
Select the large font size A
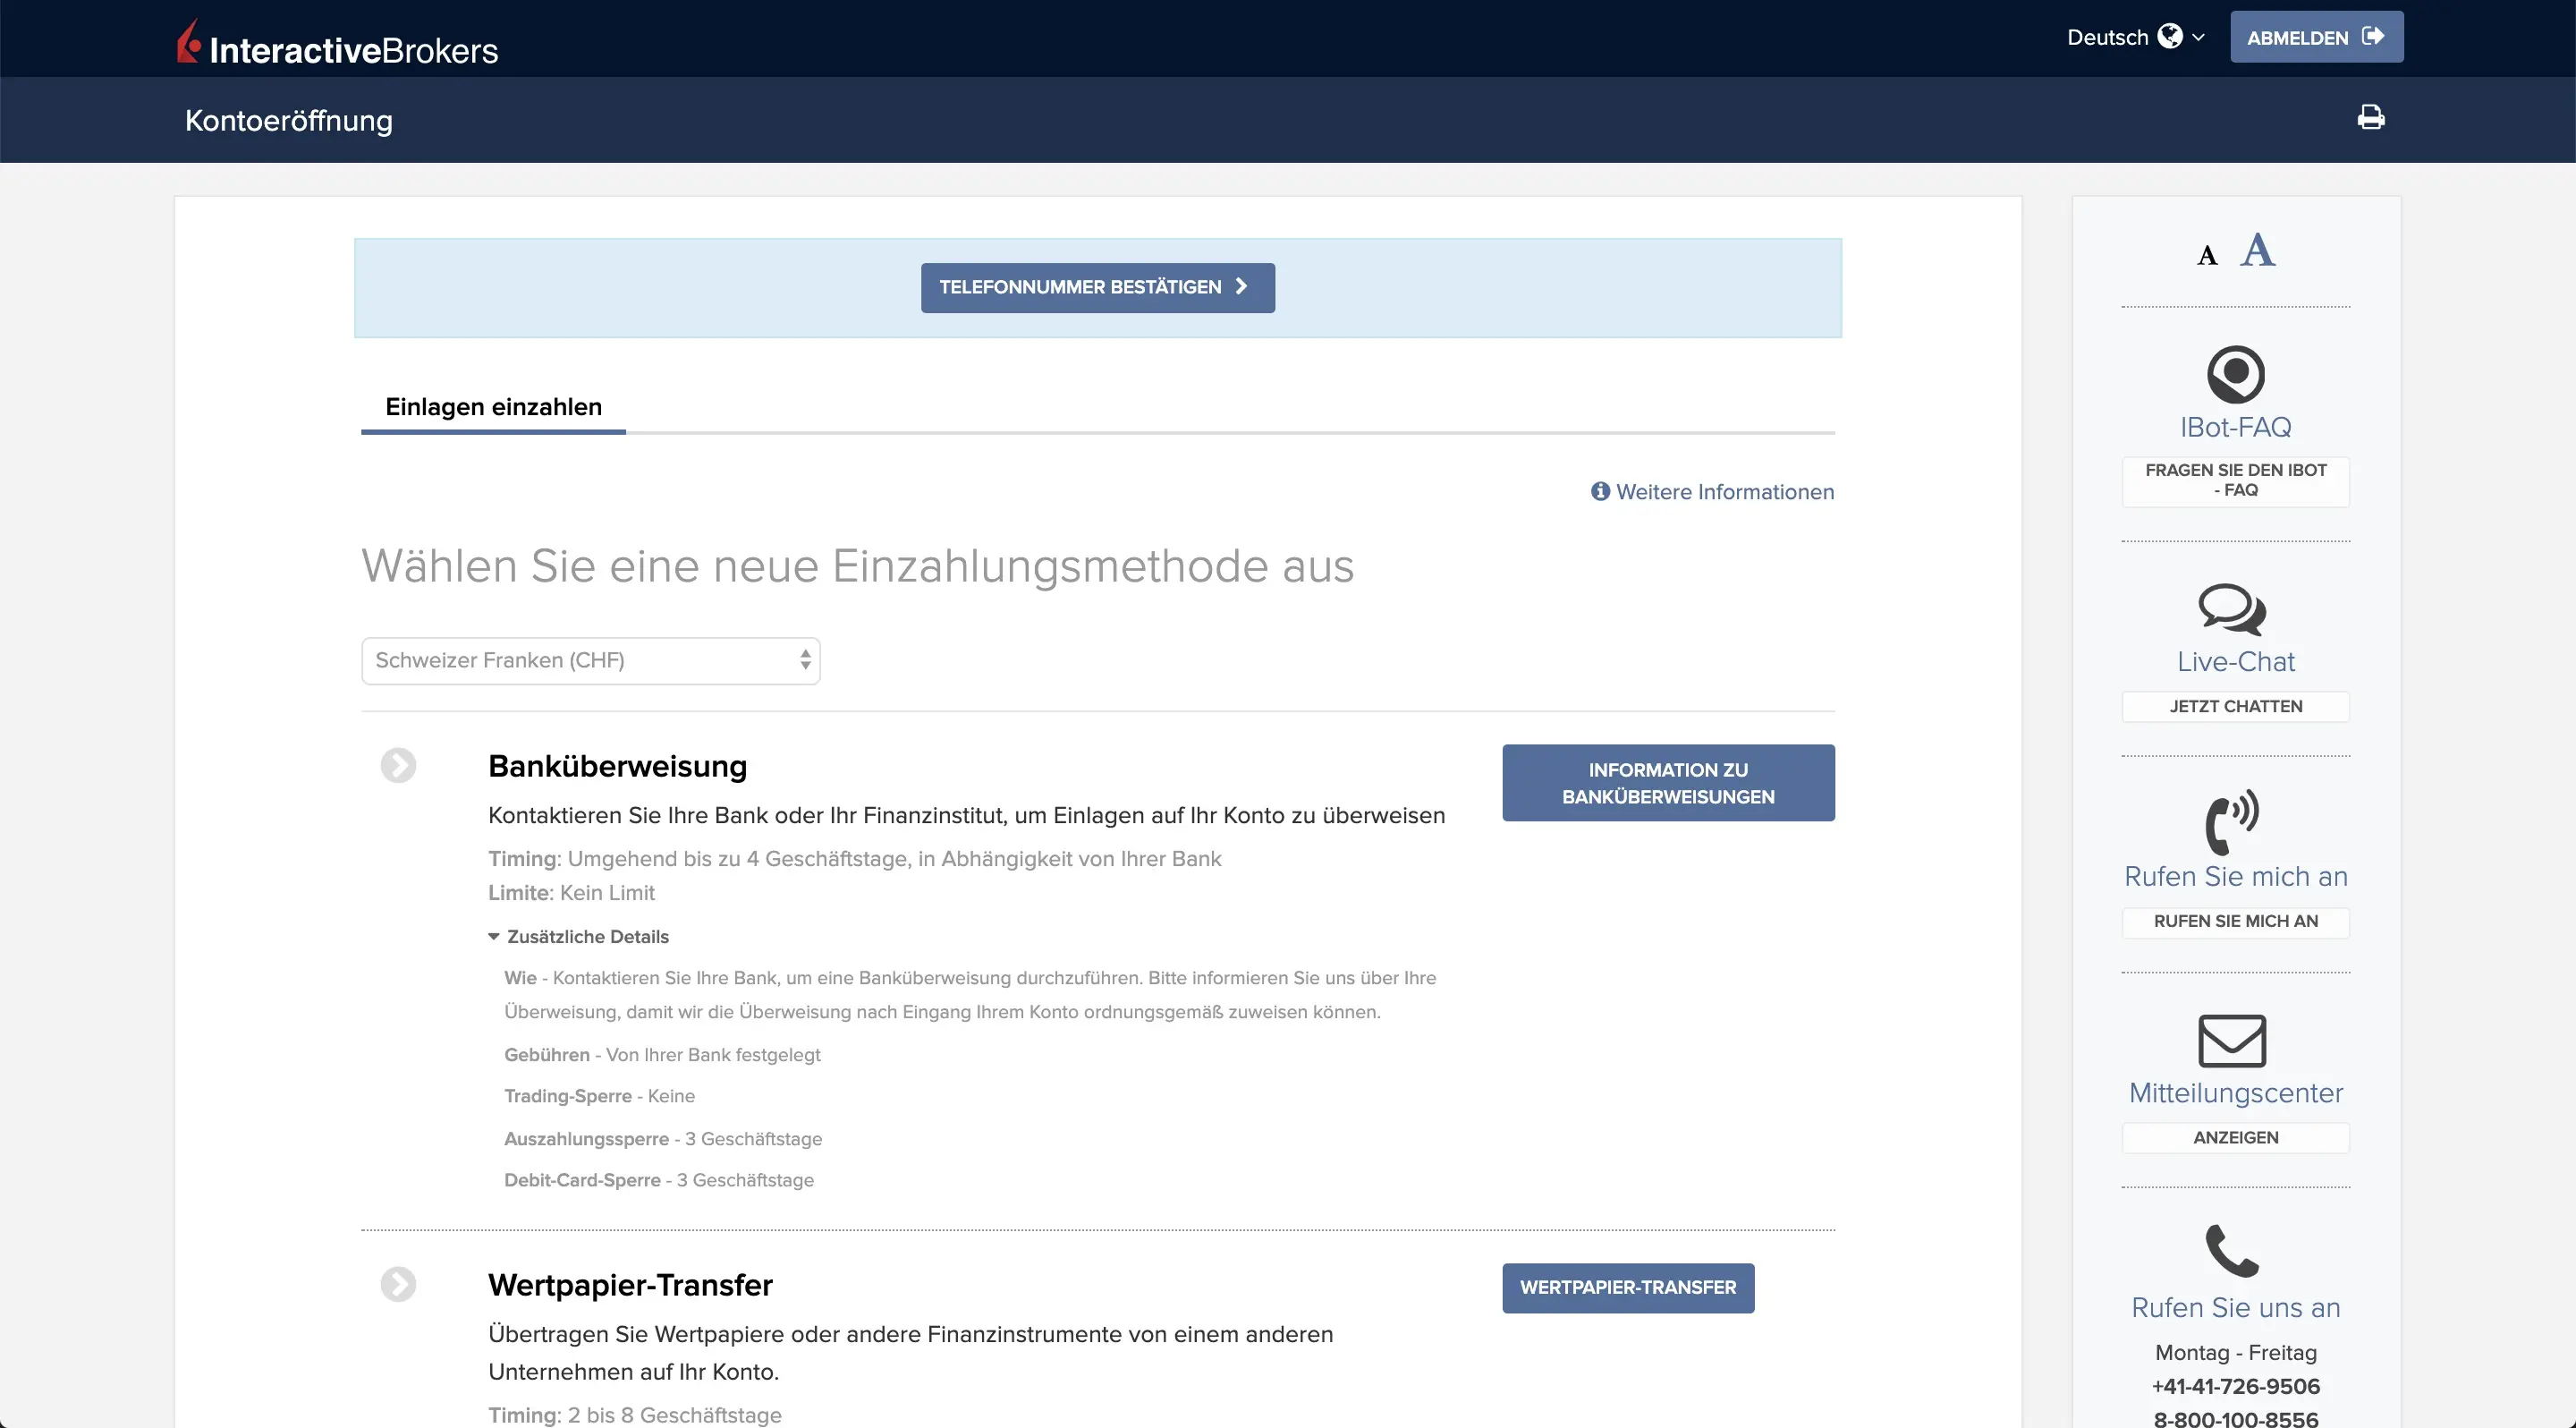click(x=2257, y=250)
